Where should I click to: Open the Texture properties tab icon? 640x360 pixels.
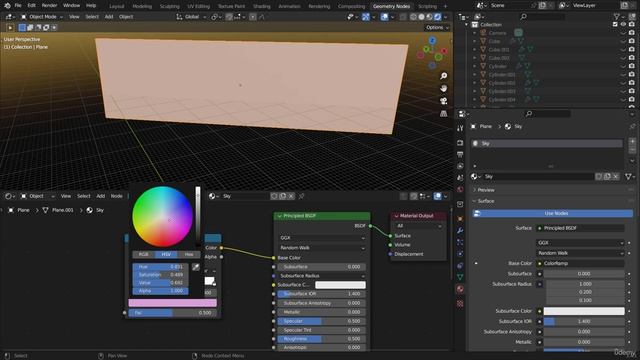point(460,304)
